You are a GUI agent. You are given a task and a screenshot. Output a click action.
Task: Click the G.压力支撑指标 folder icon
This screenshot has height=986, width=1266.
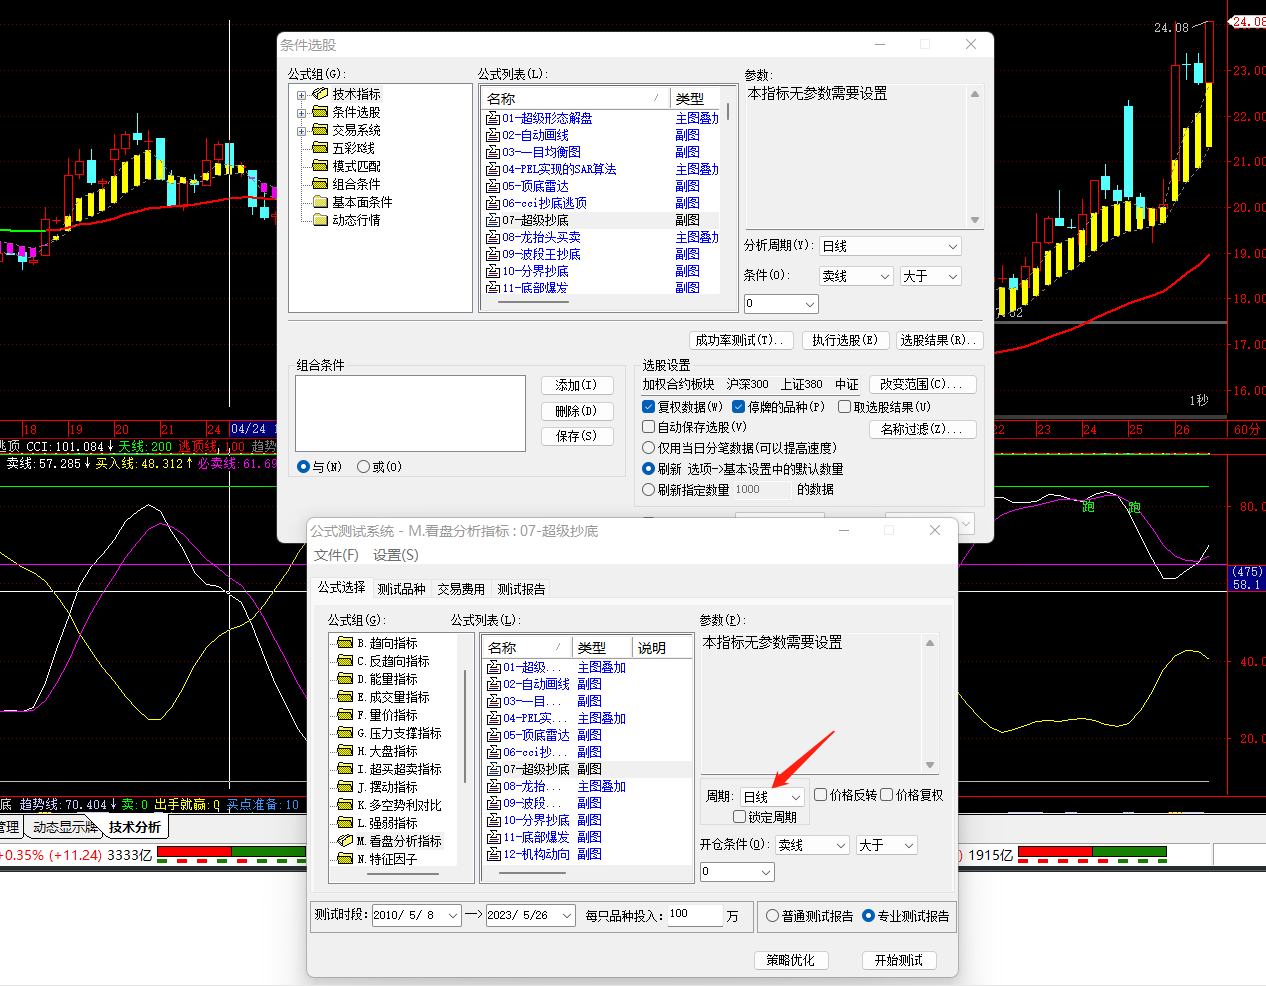click(x=345, y=733)
